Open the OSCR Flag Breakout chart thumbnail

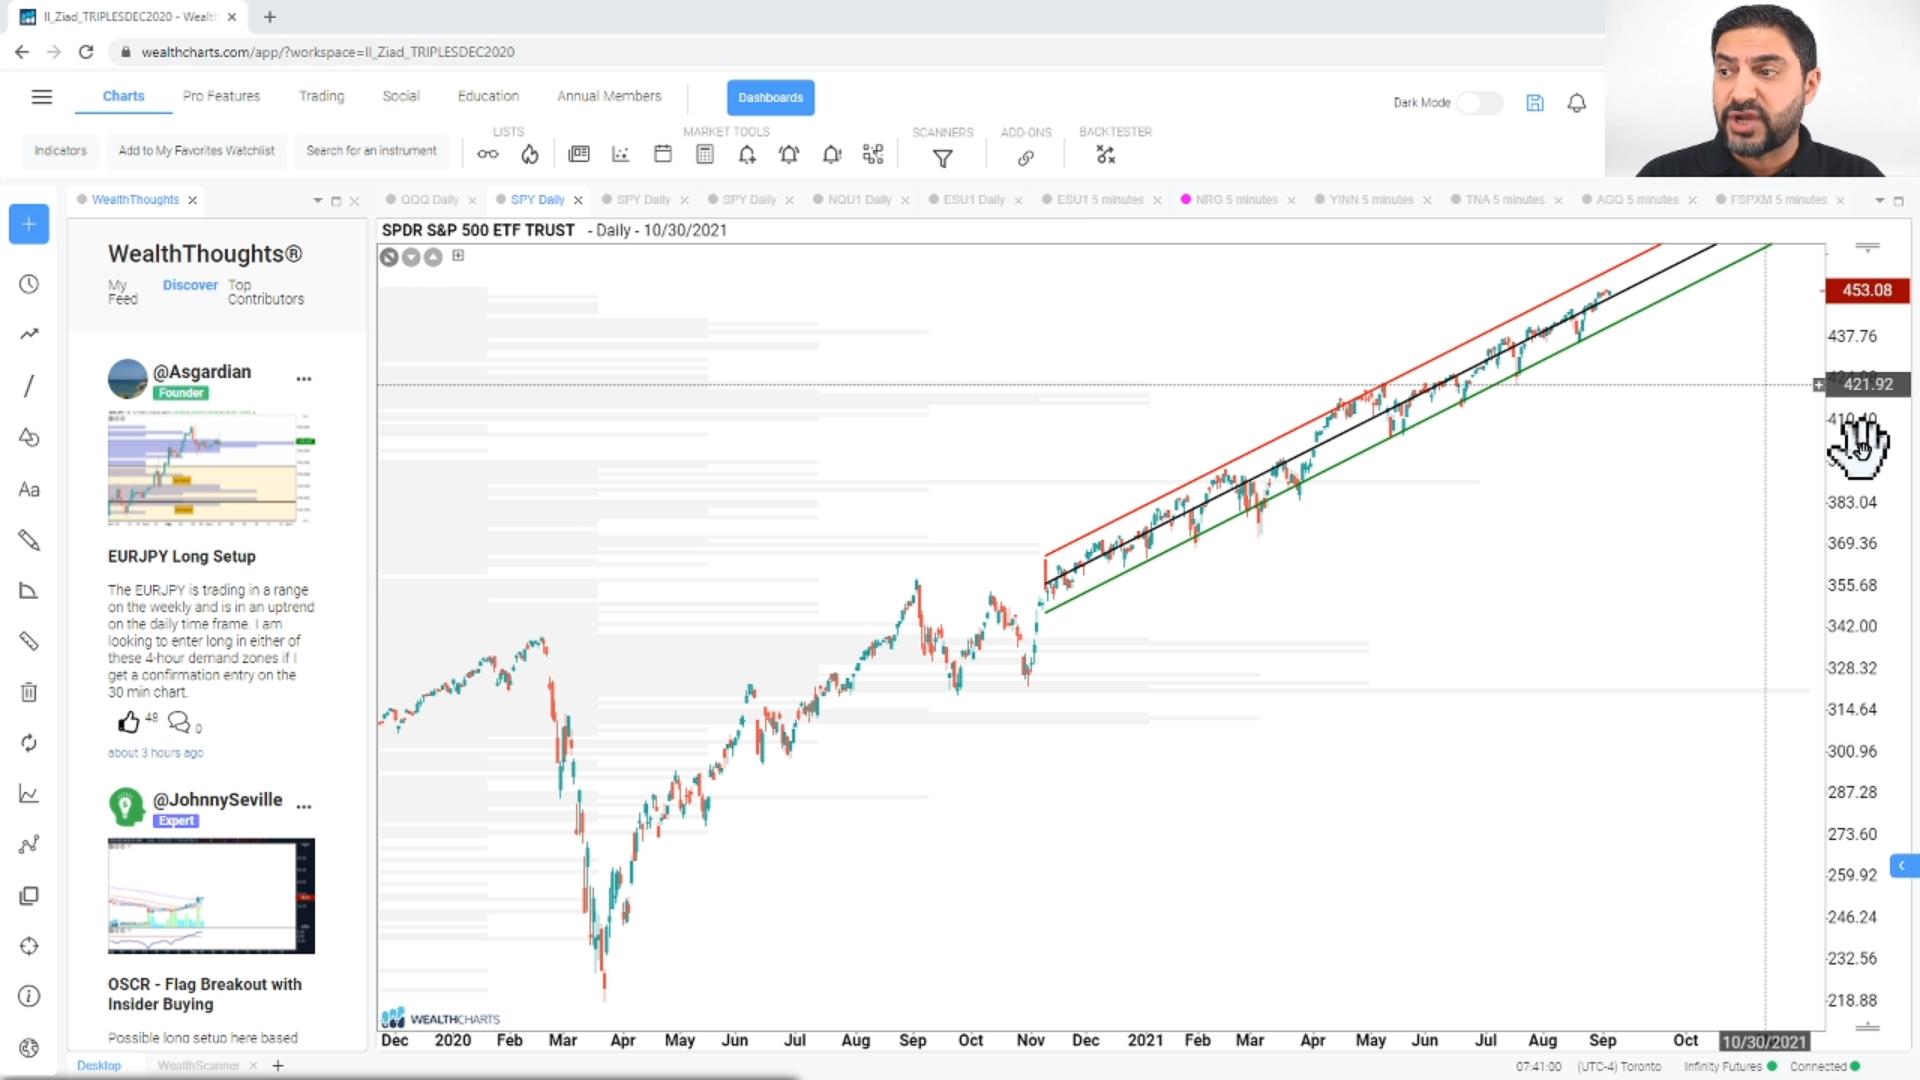click(211, 896)
